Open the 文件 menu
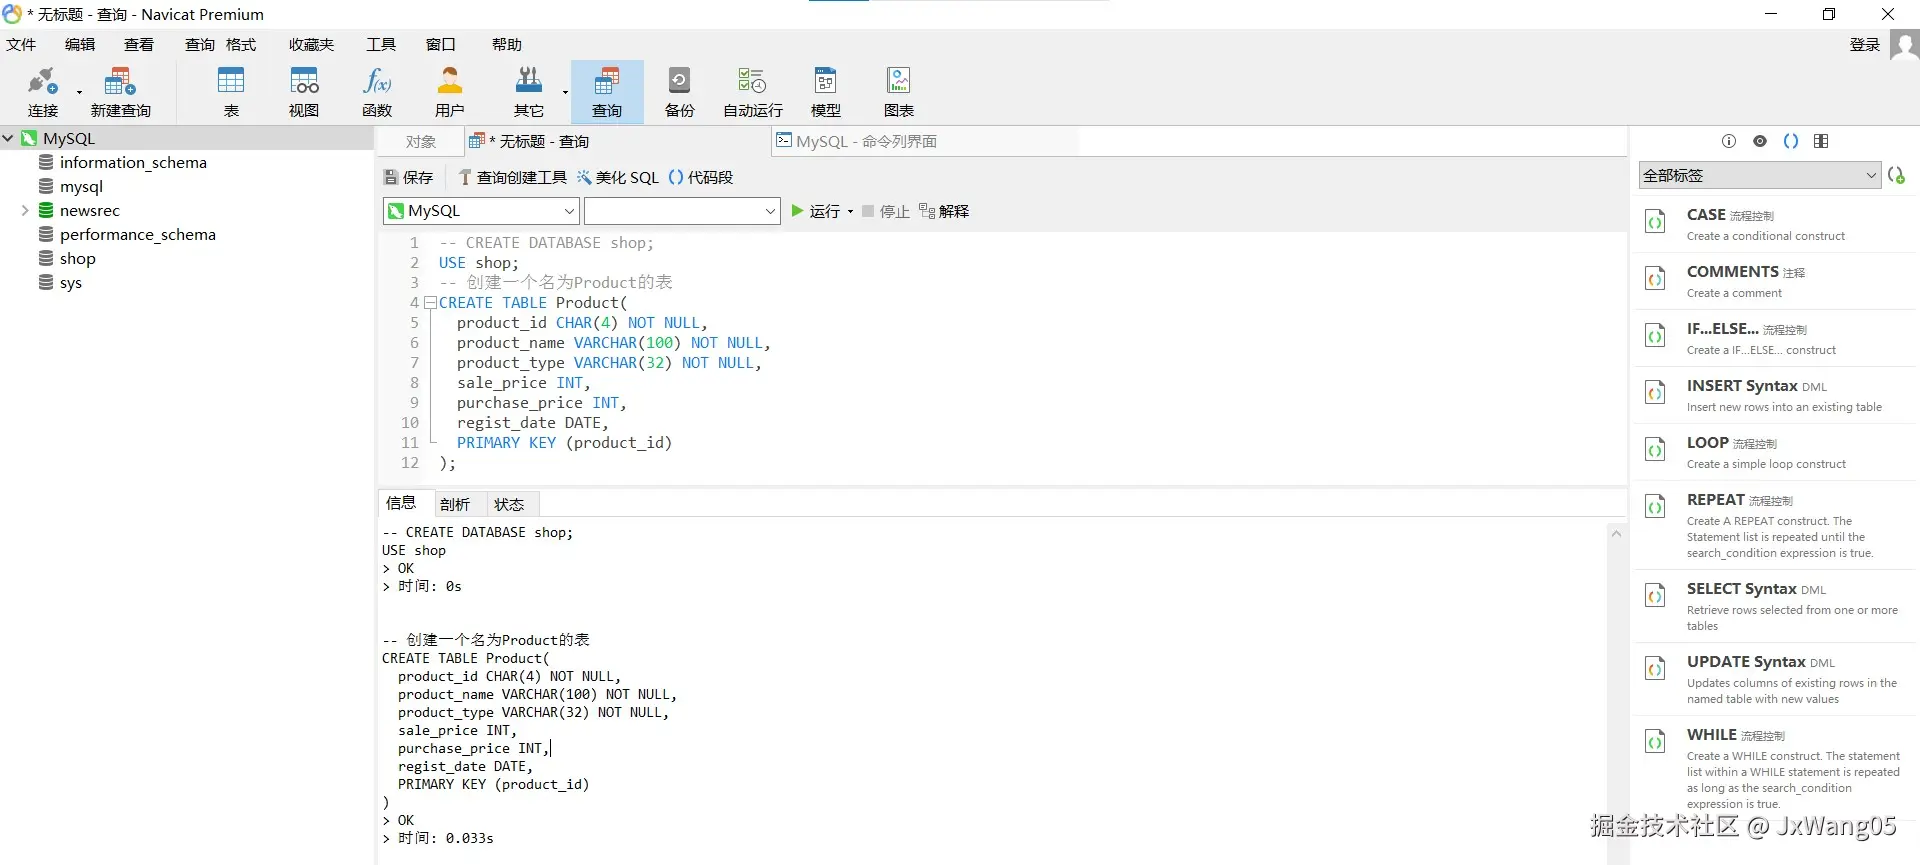 pos(21,45)
